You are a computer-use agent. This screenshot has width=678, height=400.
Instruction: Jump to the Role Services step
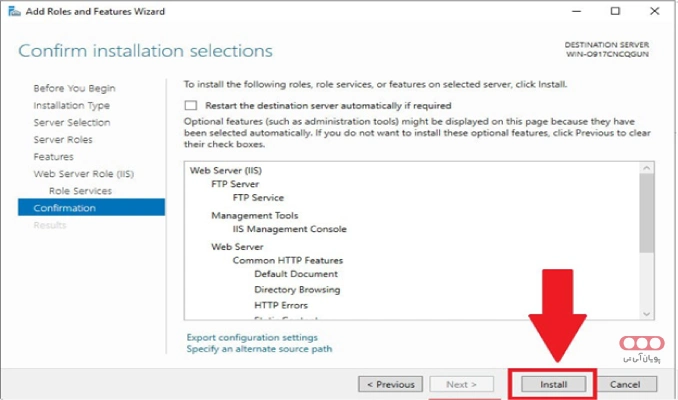coord(80,190)
